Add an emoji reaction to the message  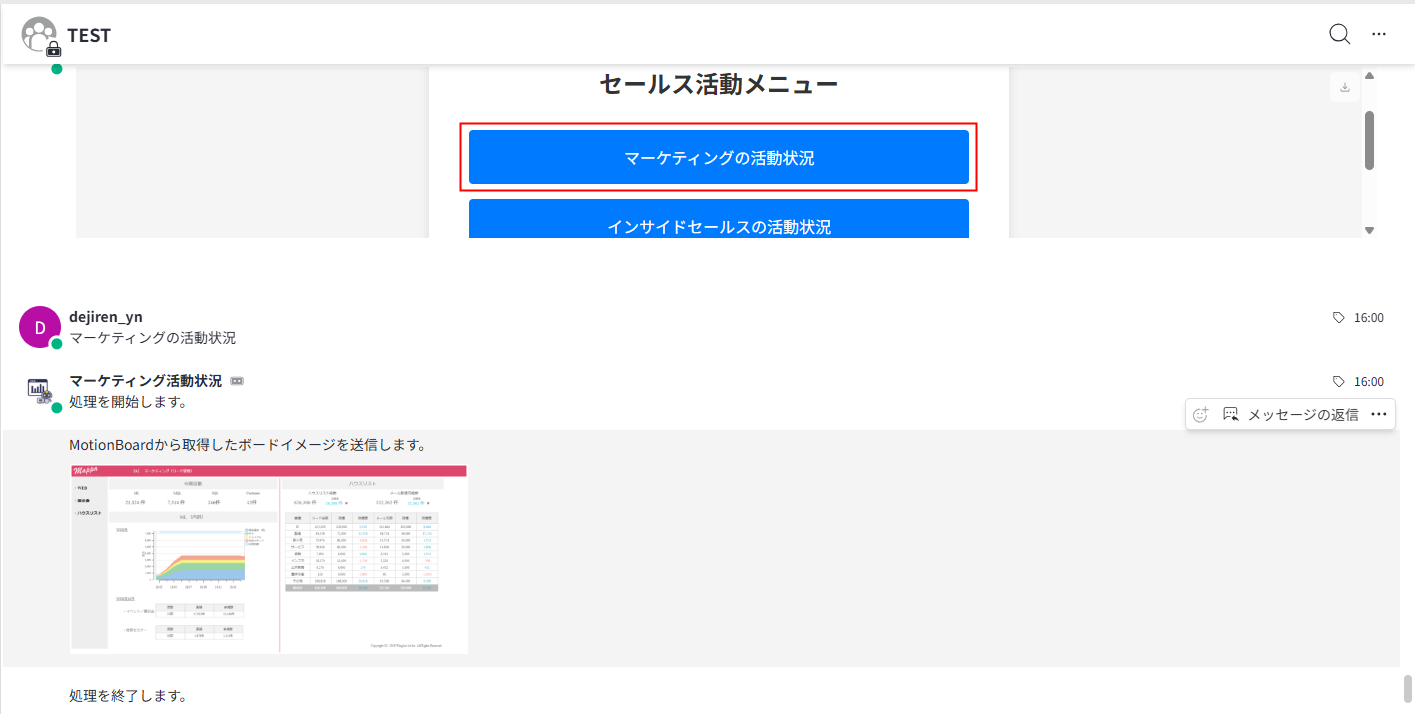point(1202,414)
